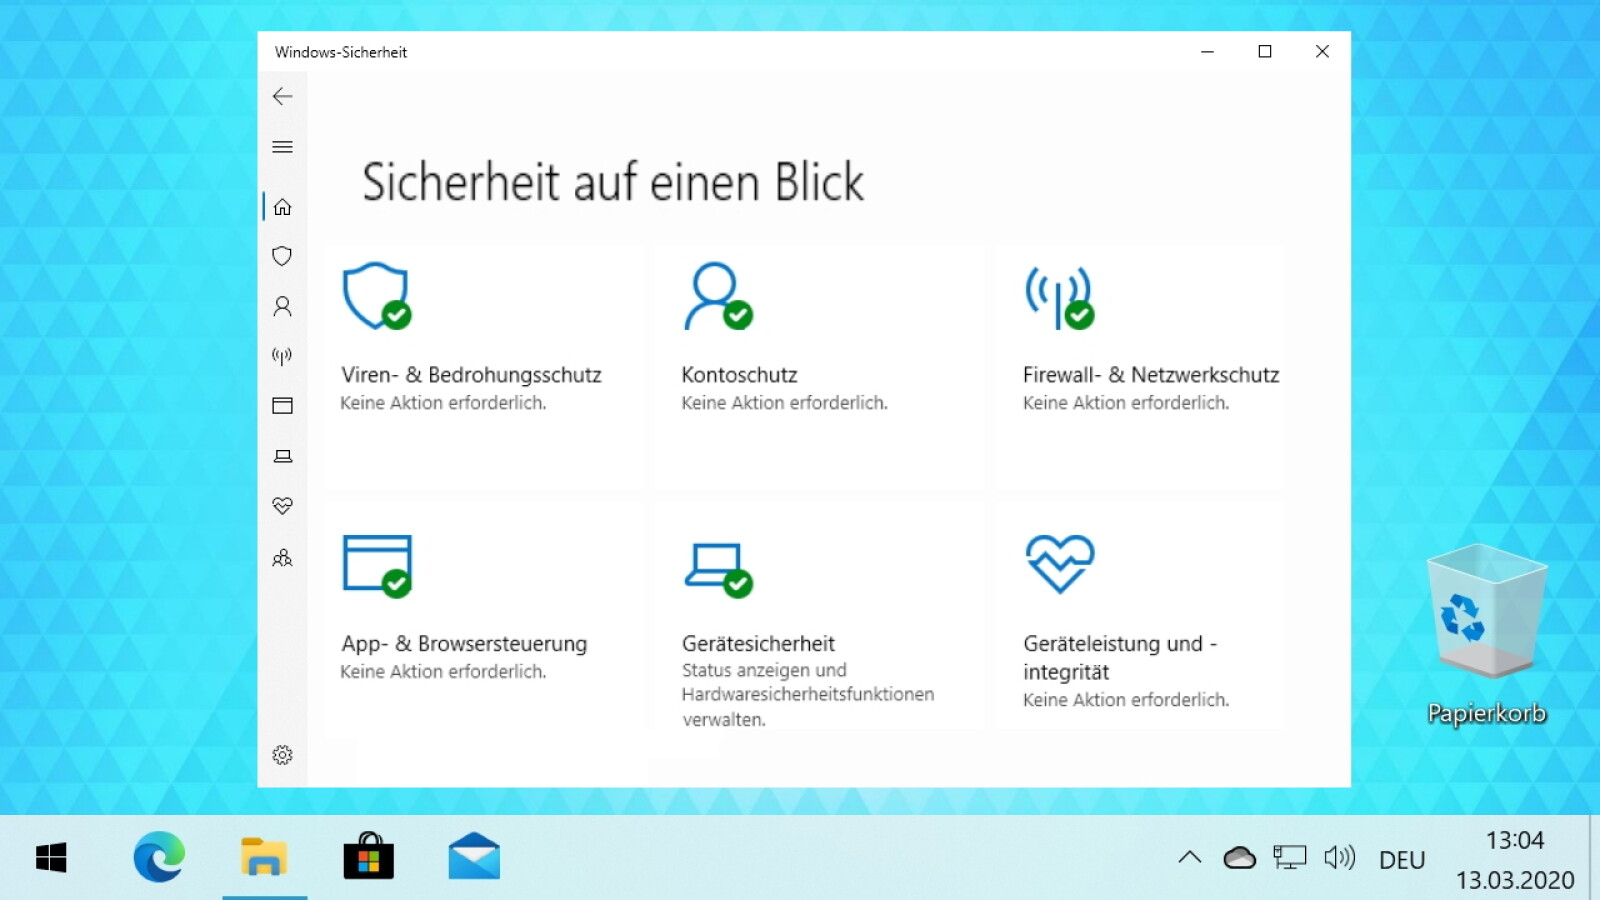Launch Microsoft Edge from taskbar
Image resolution: width=1600 pixels, height=900 pixels.
coord(159,858)
